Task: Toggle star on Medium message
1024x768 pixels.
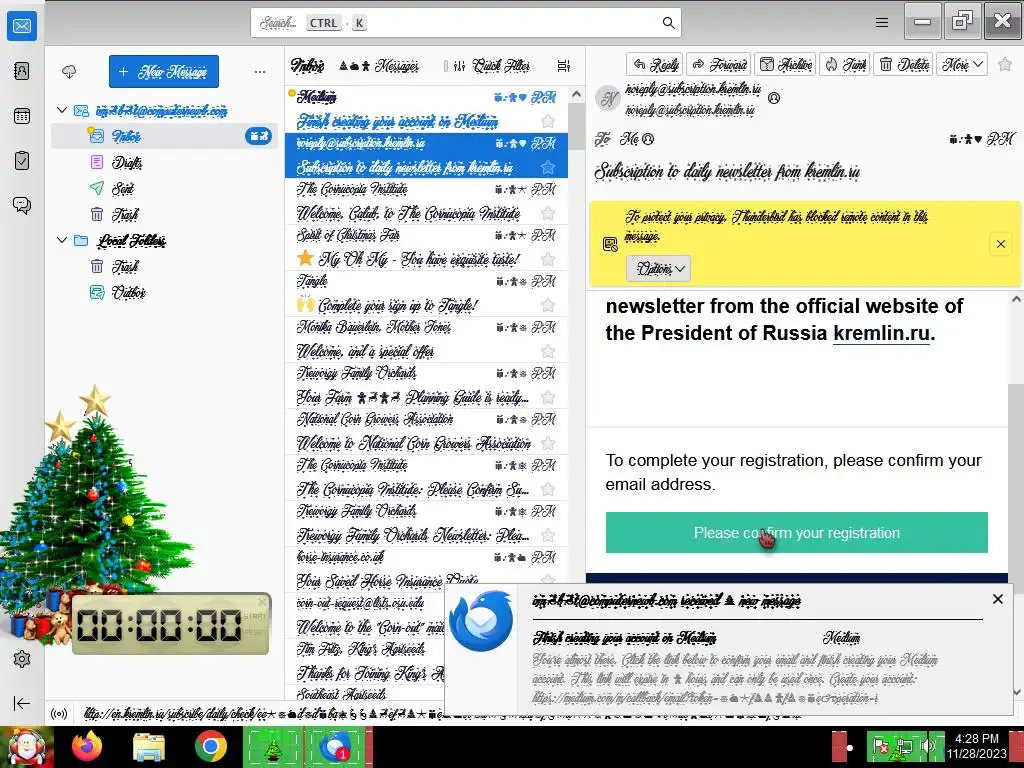Action: coord(548,121)
